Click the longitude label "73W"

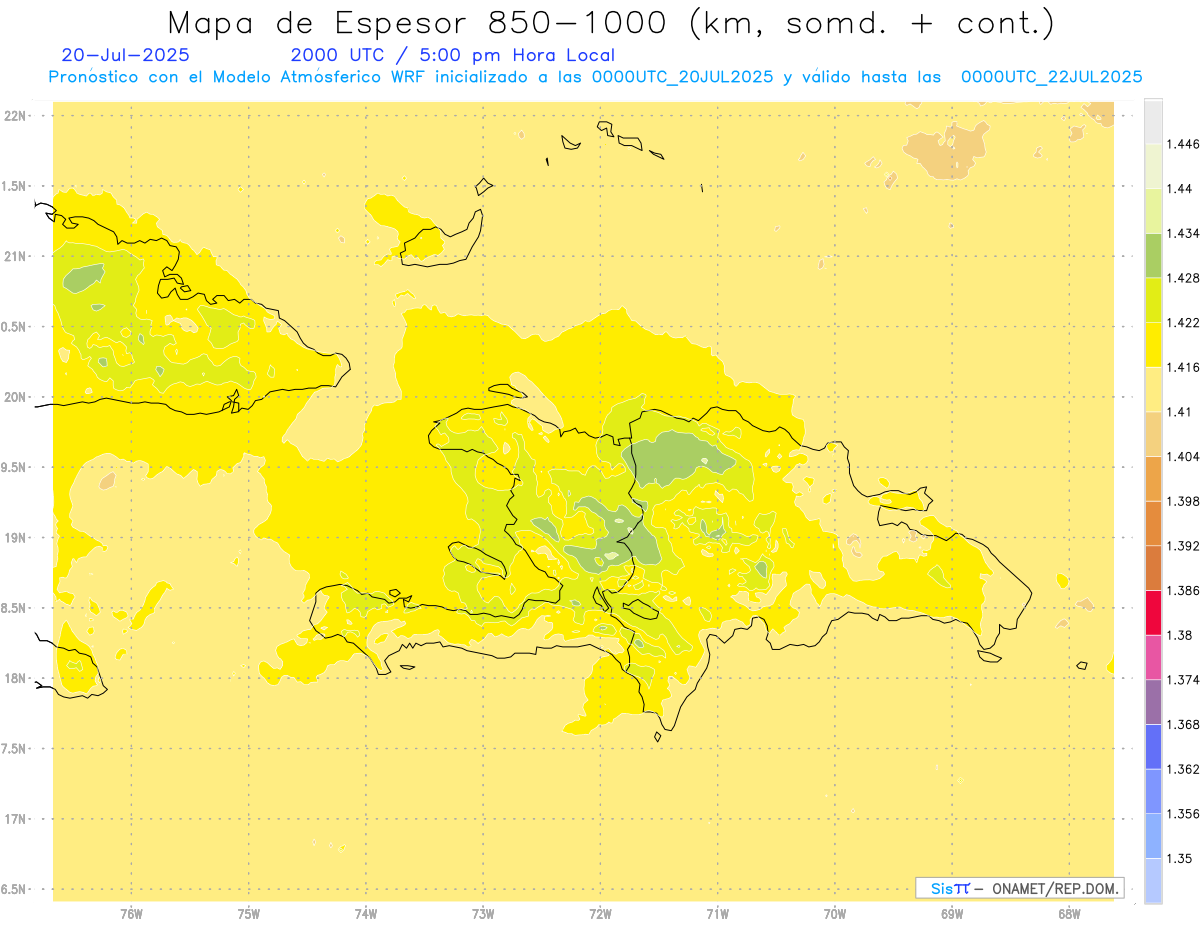[x=483, y=913]
